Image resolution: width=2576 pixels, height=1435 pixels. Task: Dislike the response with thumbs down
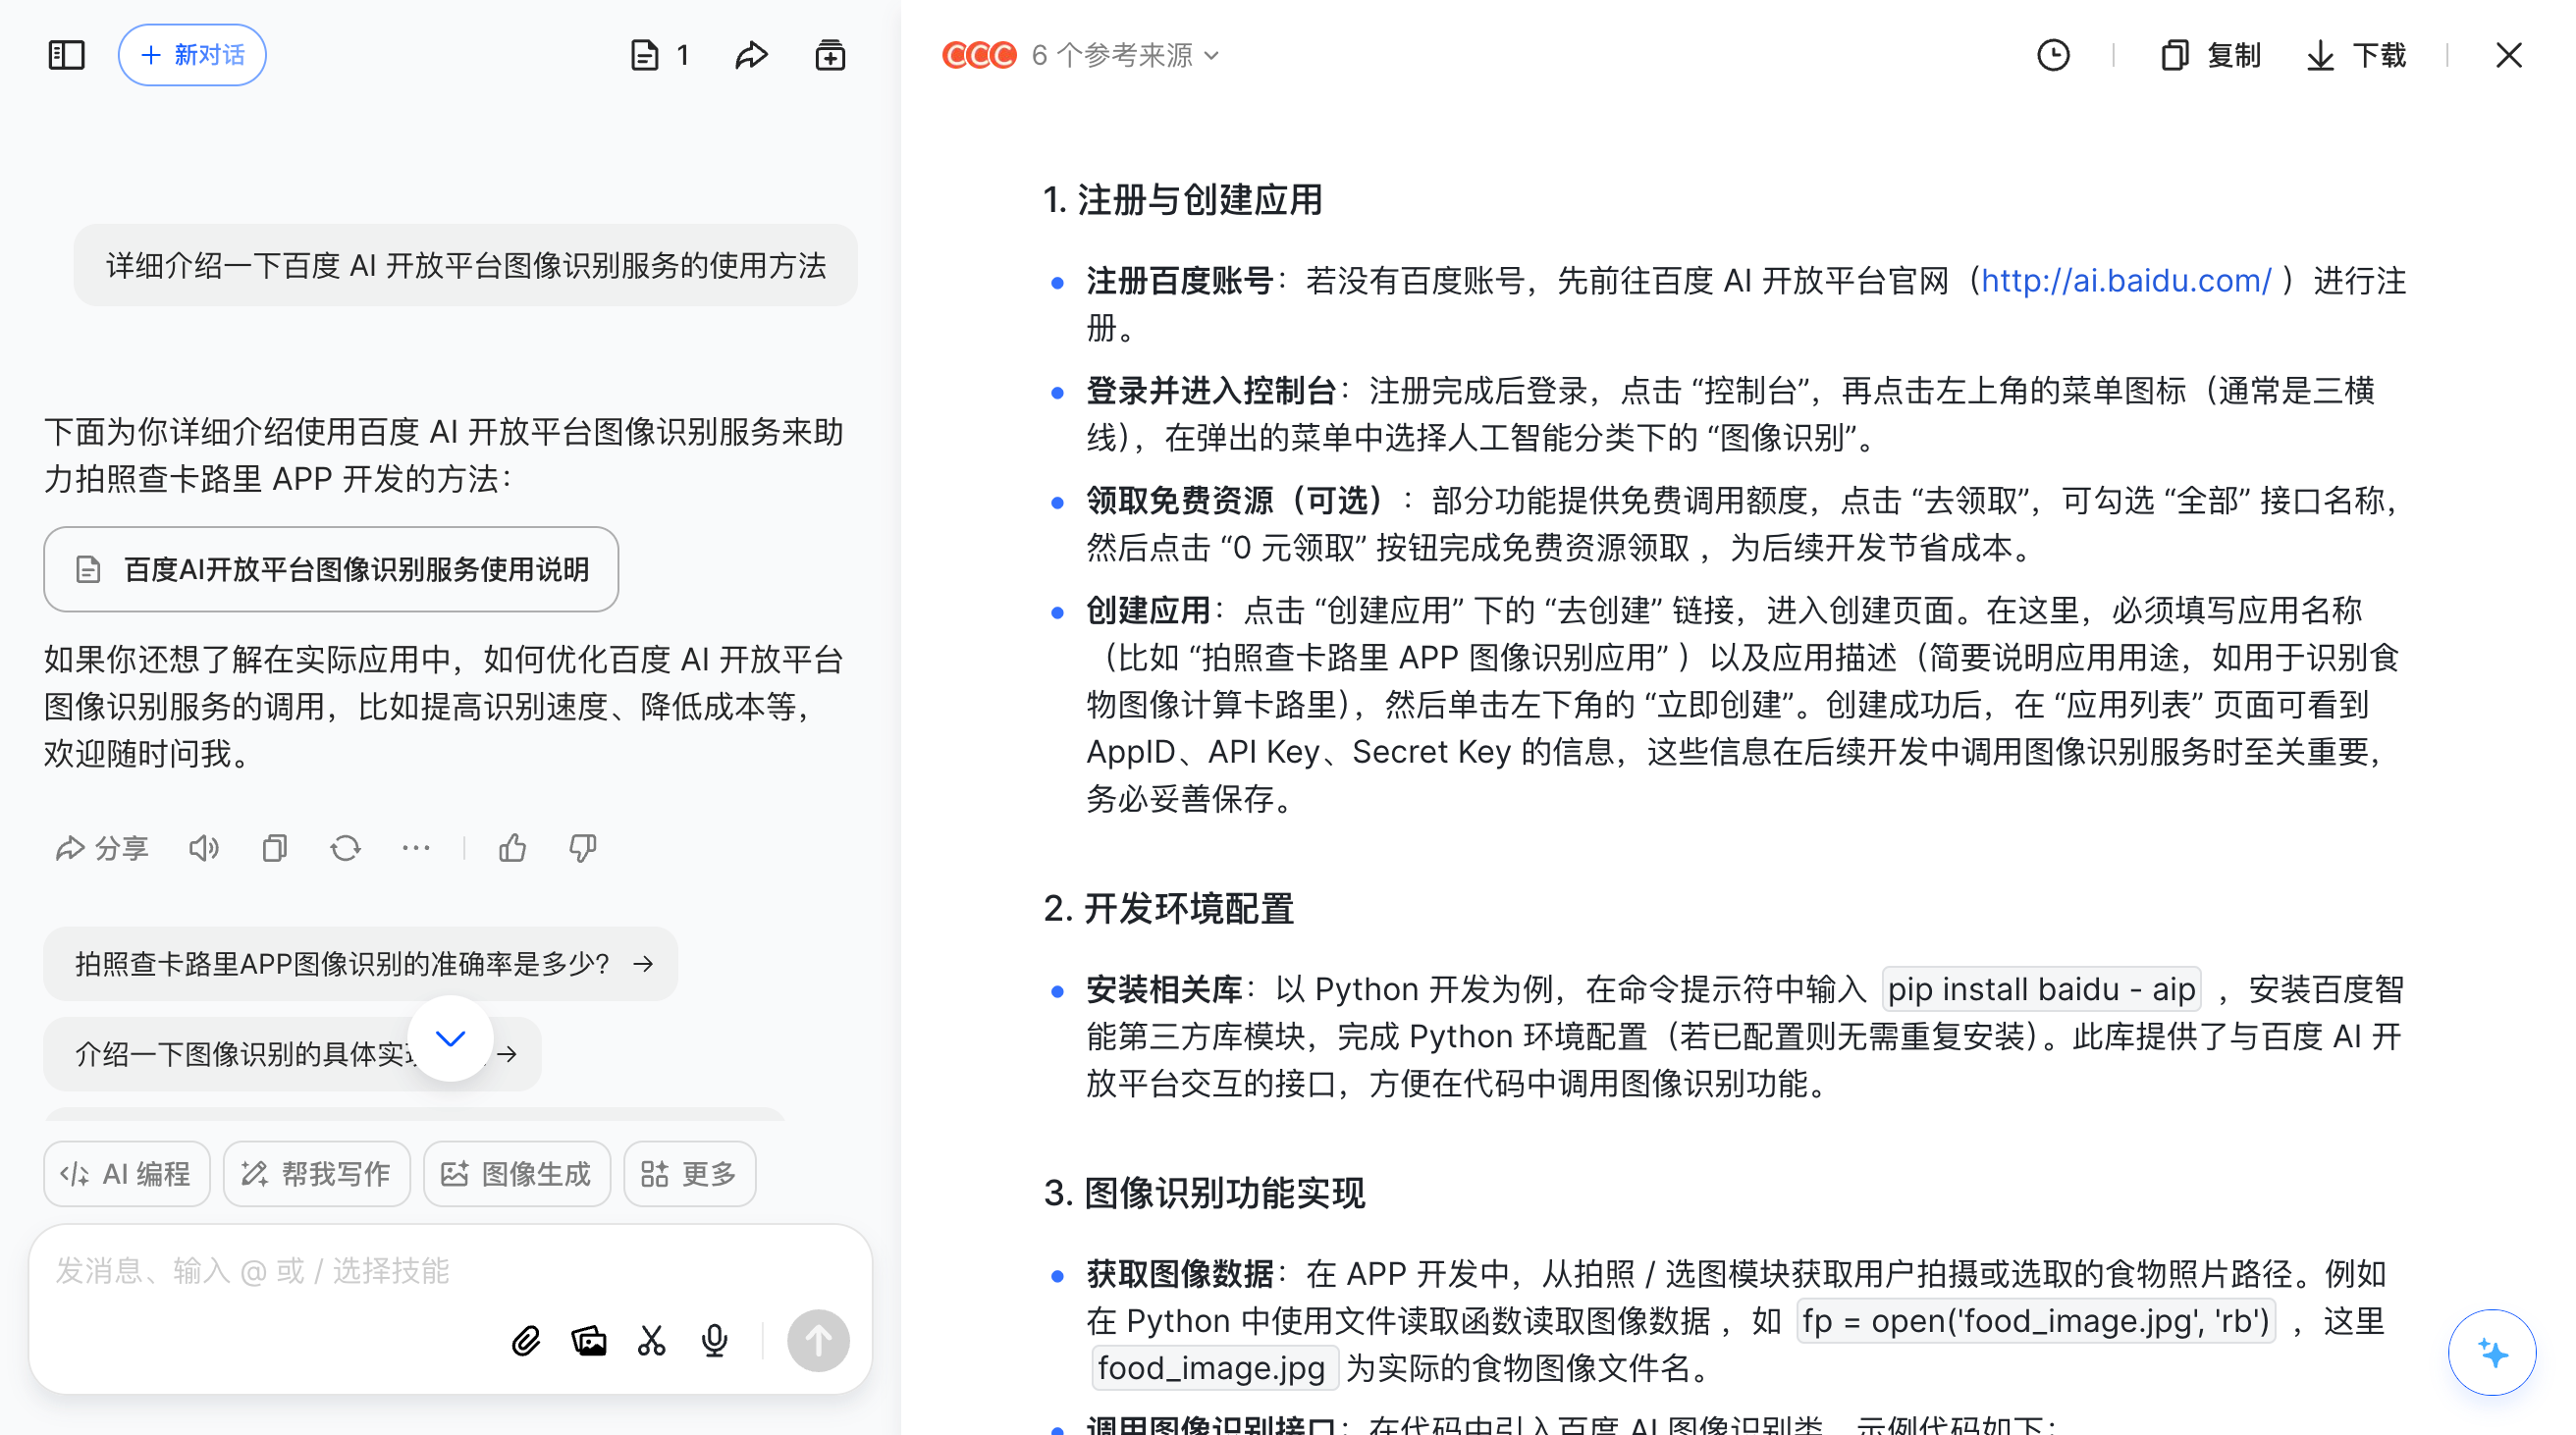pos(582,848)
